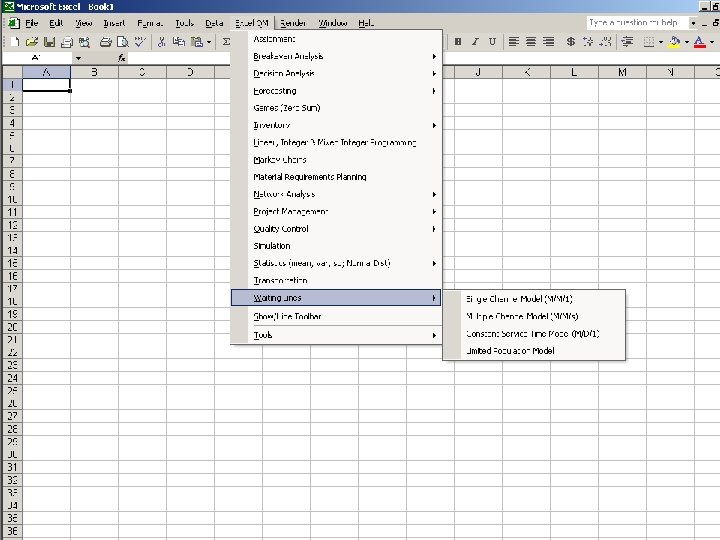Click Increase Decimal icon

coord(588,42)
